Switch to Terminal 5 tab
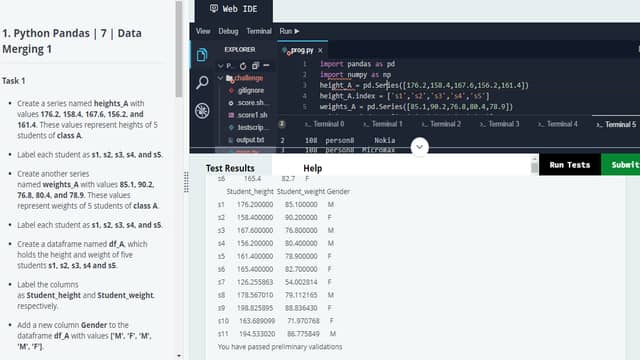 click(616, 124)
